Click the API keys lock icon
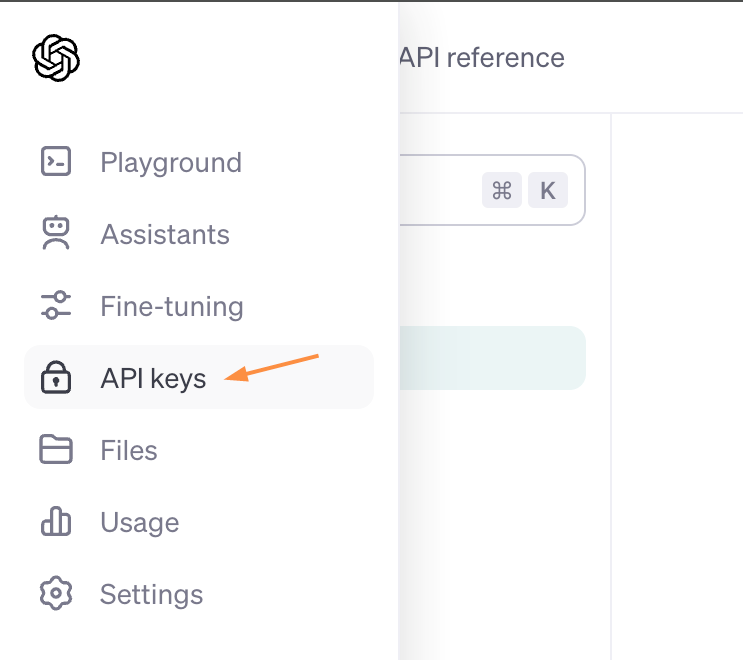The image size is (743, 660). [56, 378]
